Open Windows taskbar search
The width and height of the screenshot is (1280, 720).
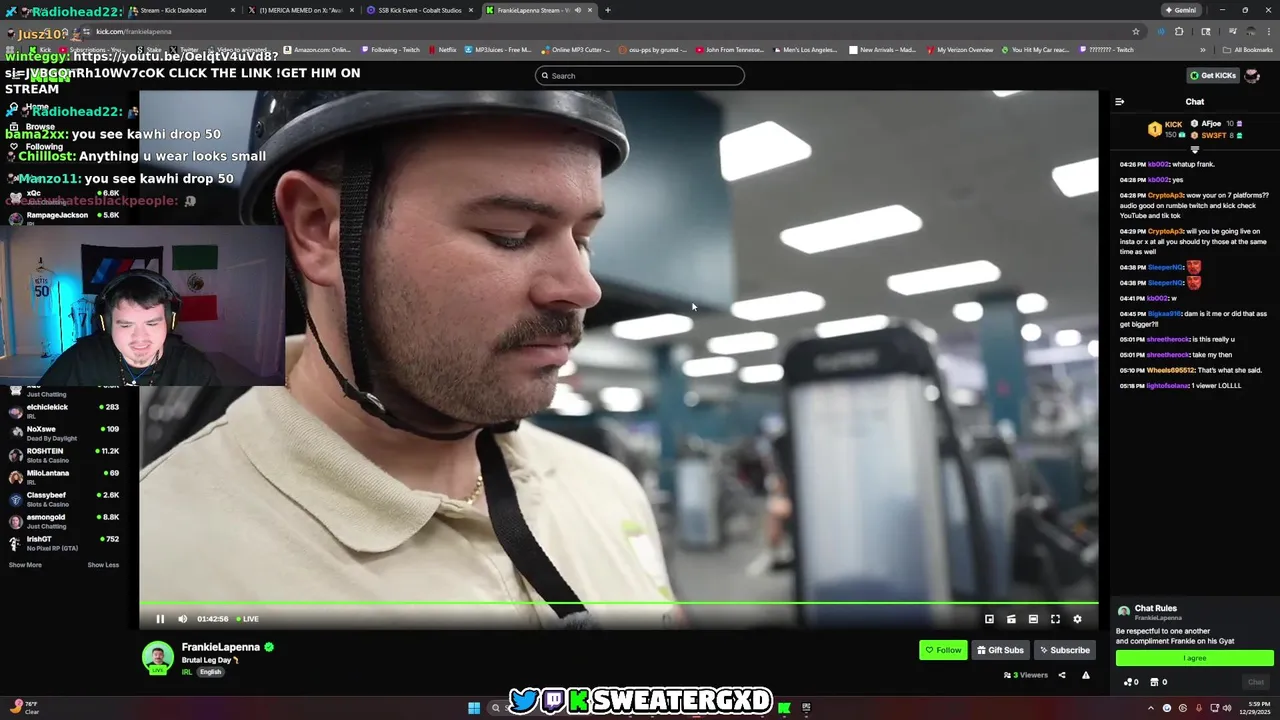pyautogui.click(x=495, y=708)
